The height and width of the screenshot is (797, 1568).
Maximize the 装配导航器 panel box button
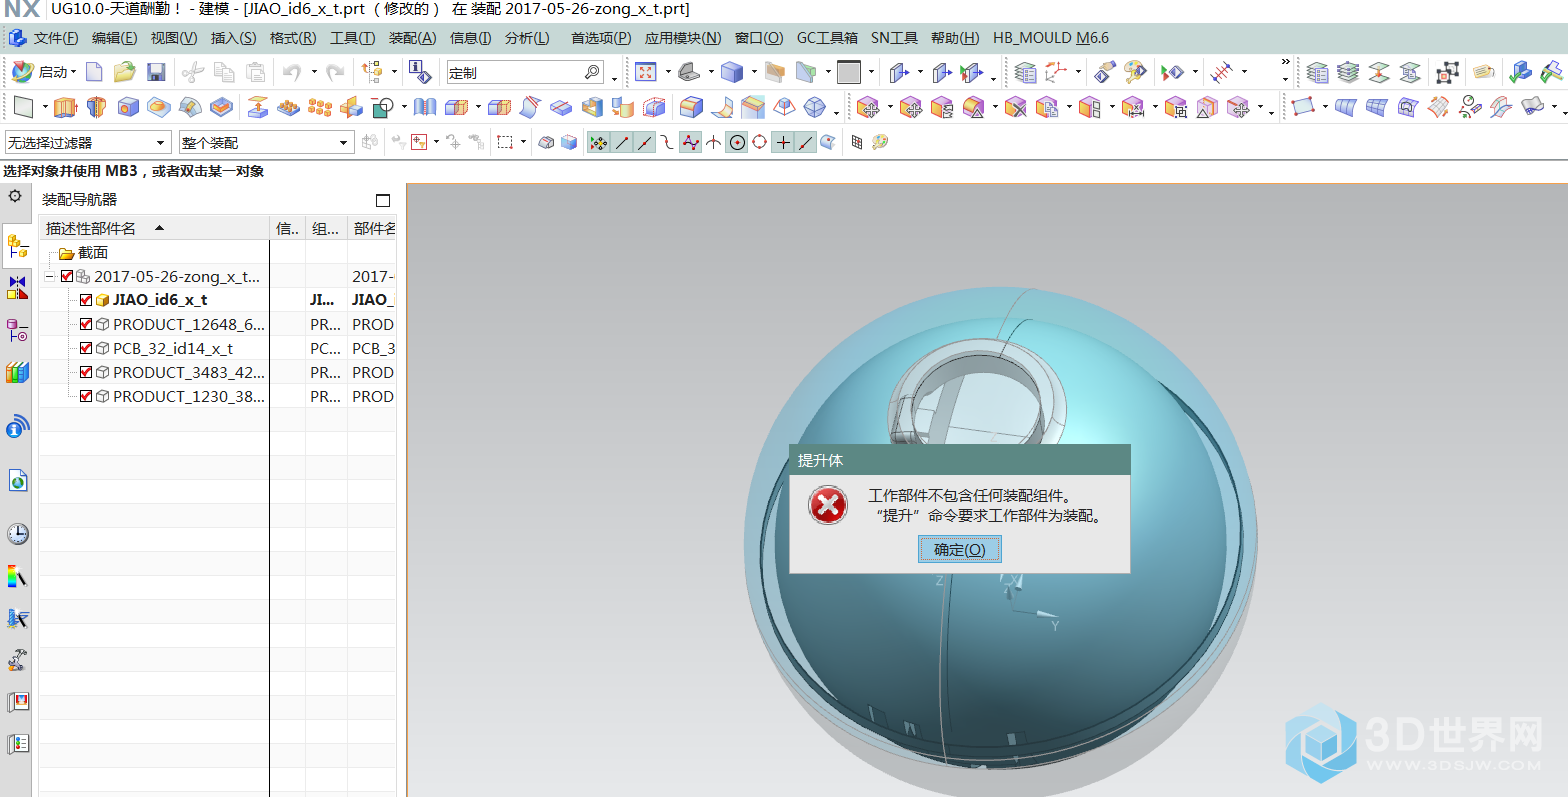pos(383,200)
